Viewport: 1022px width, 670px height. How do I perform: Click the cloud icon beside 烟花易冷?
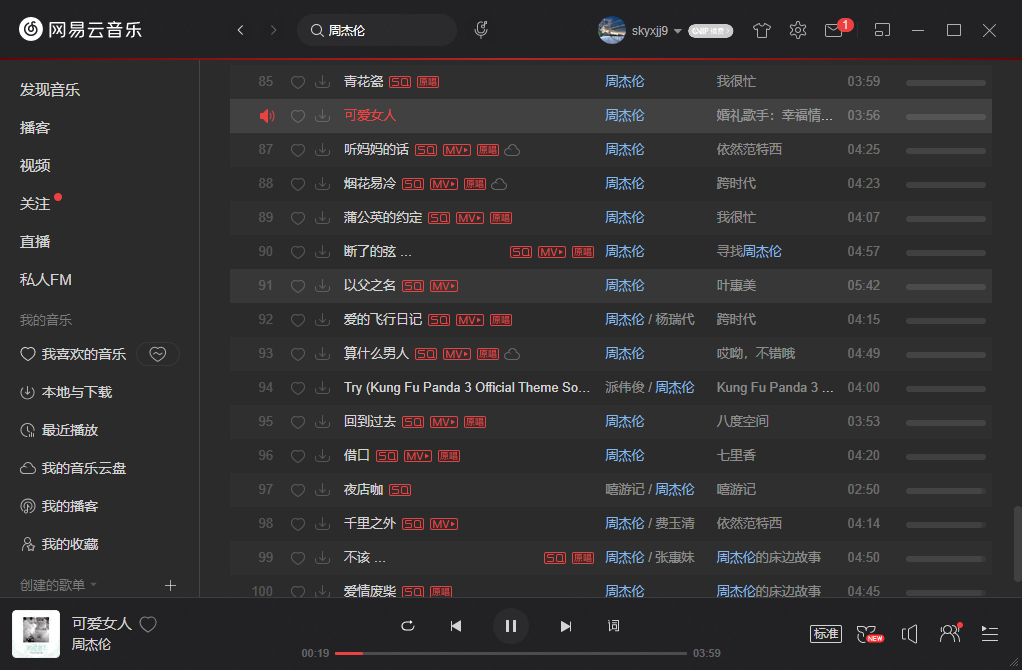(499, 184)
